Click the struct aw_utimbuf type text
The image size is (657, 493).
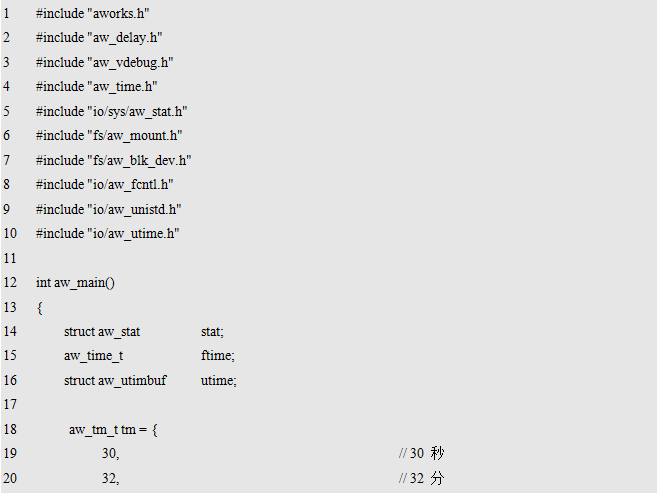tap(115, 380)
